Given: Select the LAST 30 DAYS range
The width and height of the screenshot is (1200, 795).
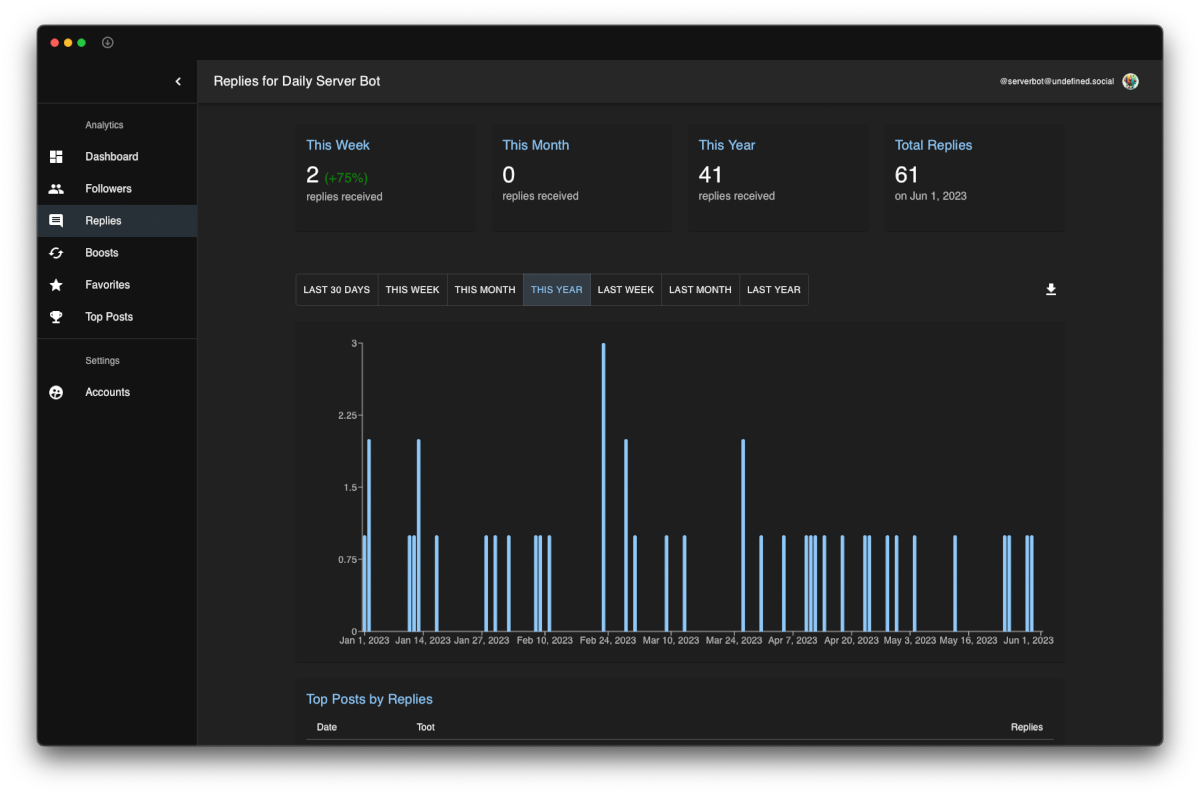Looking at the screenshot, I should click(x=337, y=290).
